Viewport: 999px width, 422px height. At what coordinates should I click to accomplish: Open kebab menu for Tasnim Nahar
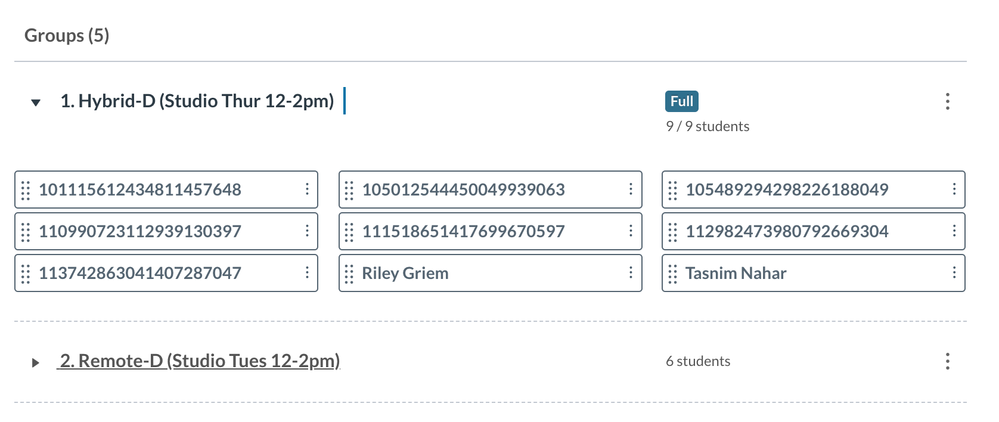tap(954, 273)
